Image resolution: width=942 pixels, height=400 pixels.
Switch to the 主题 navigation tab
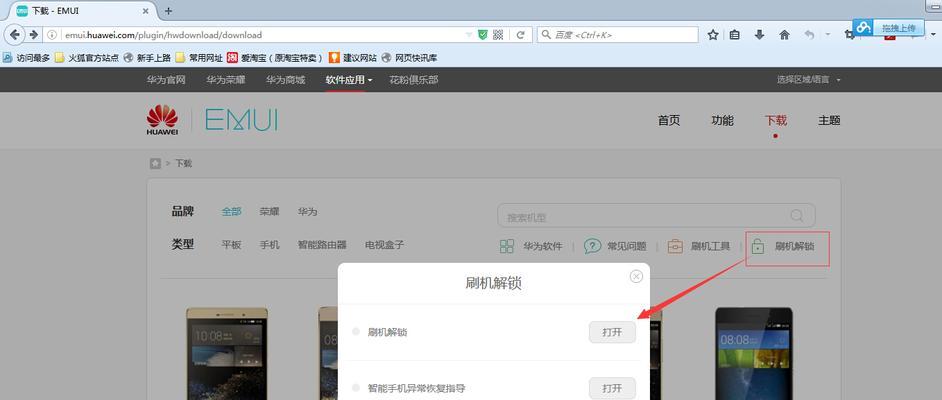(829, 120)
